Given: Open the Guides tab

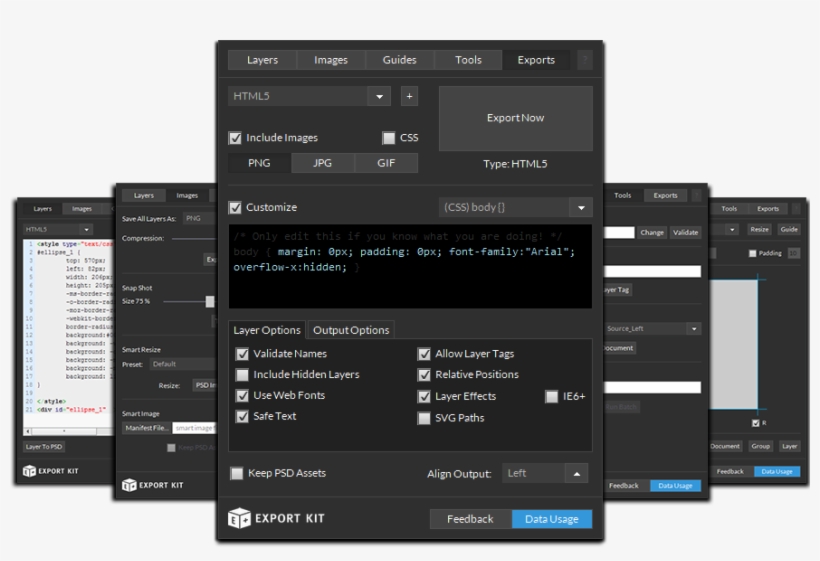Looking at the screenshot, I should coord(400,60).
